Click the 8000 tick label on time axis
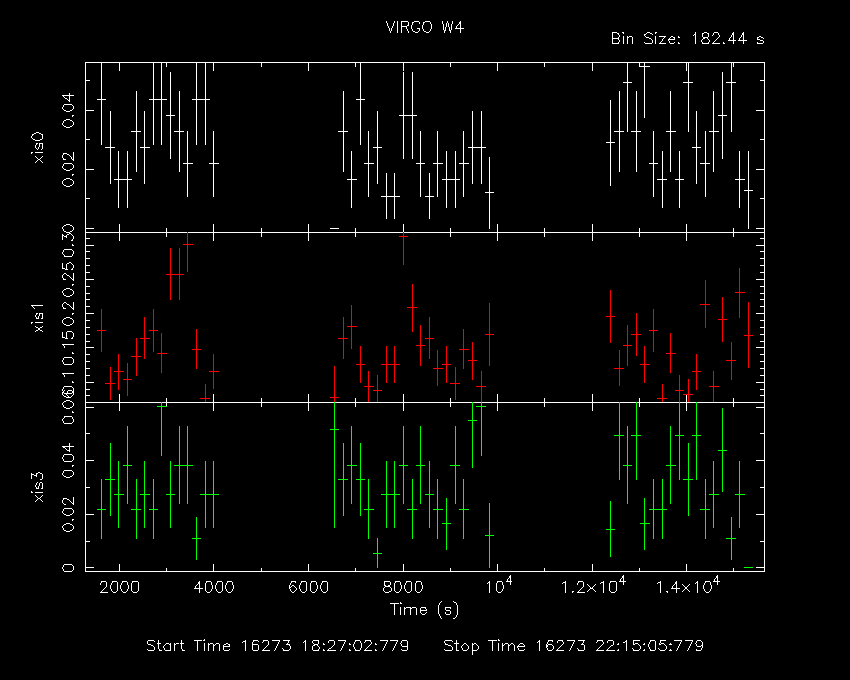This screenshot has width=850, height=680. (403, 587)
